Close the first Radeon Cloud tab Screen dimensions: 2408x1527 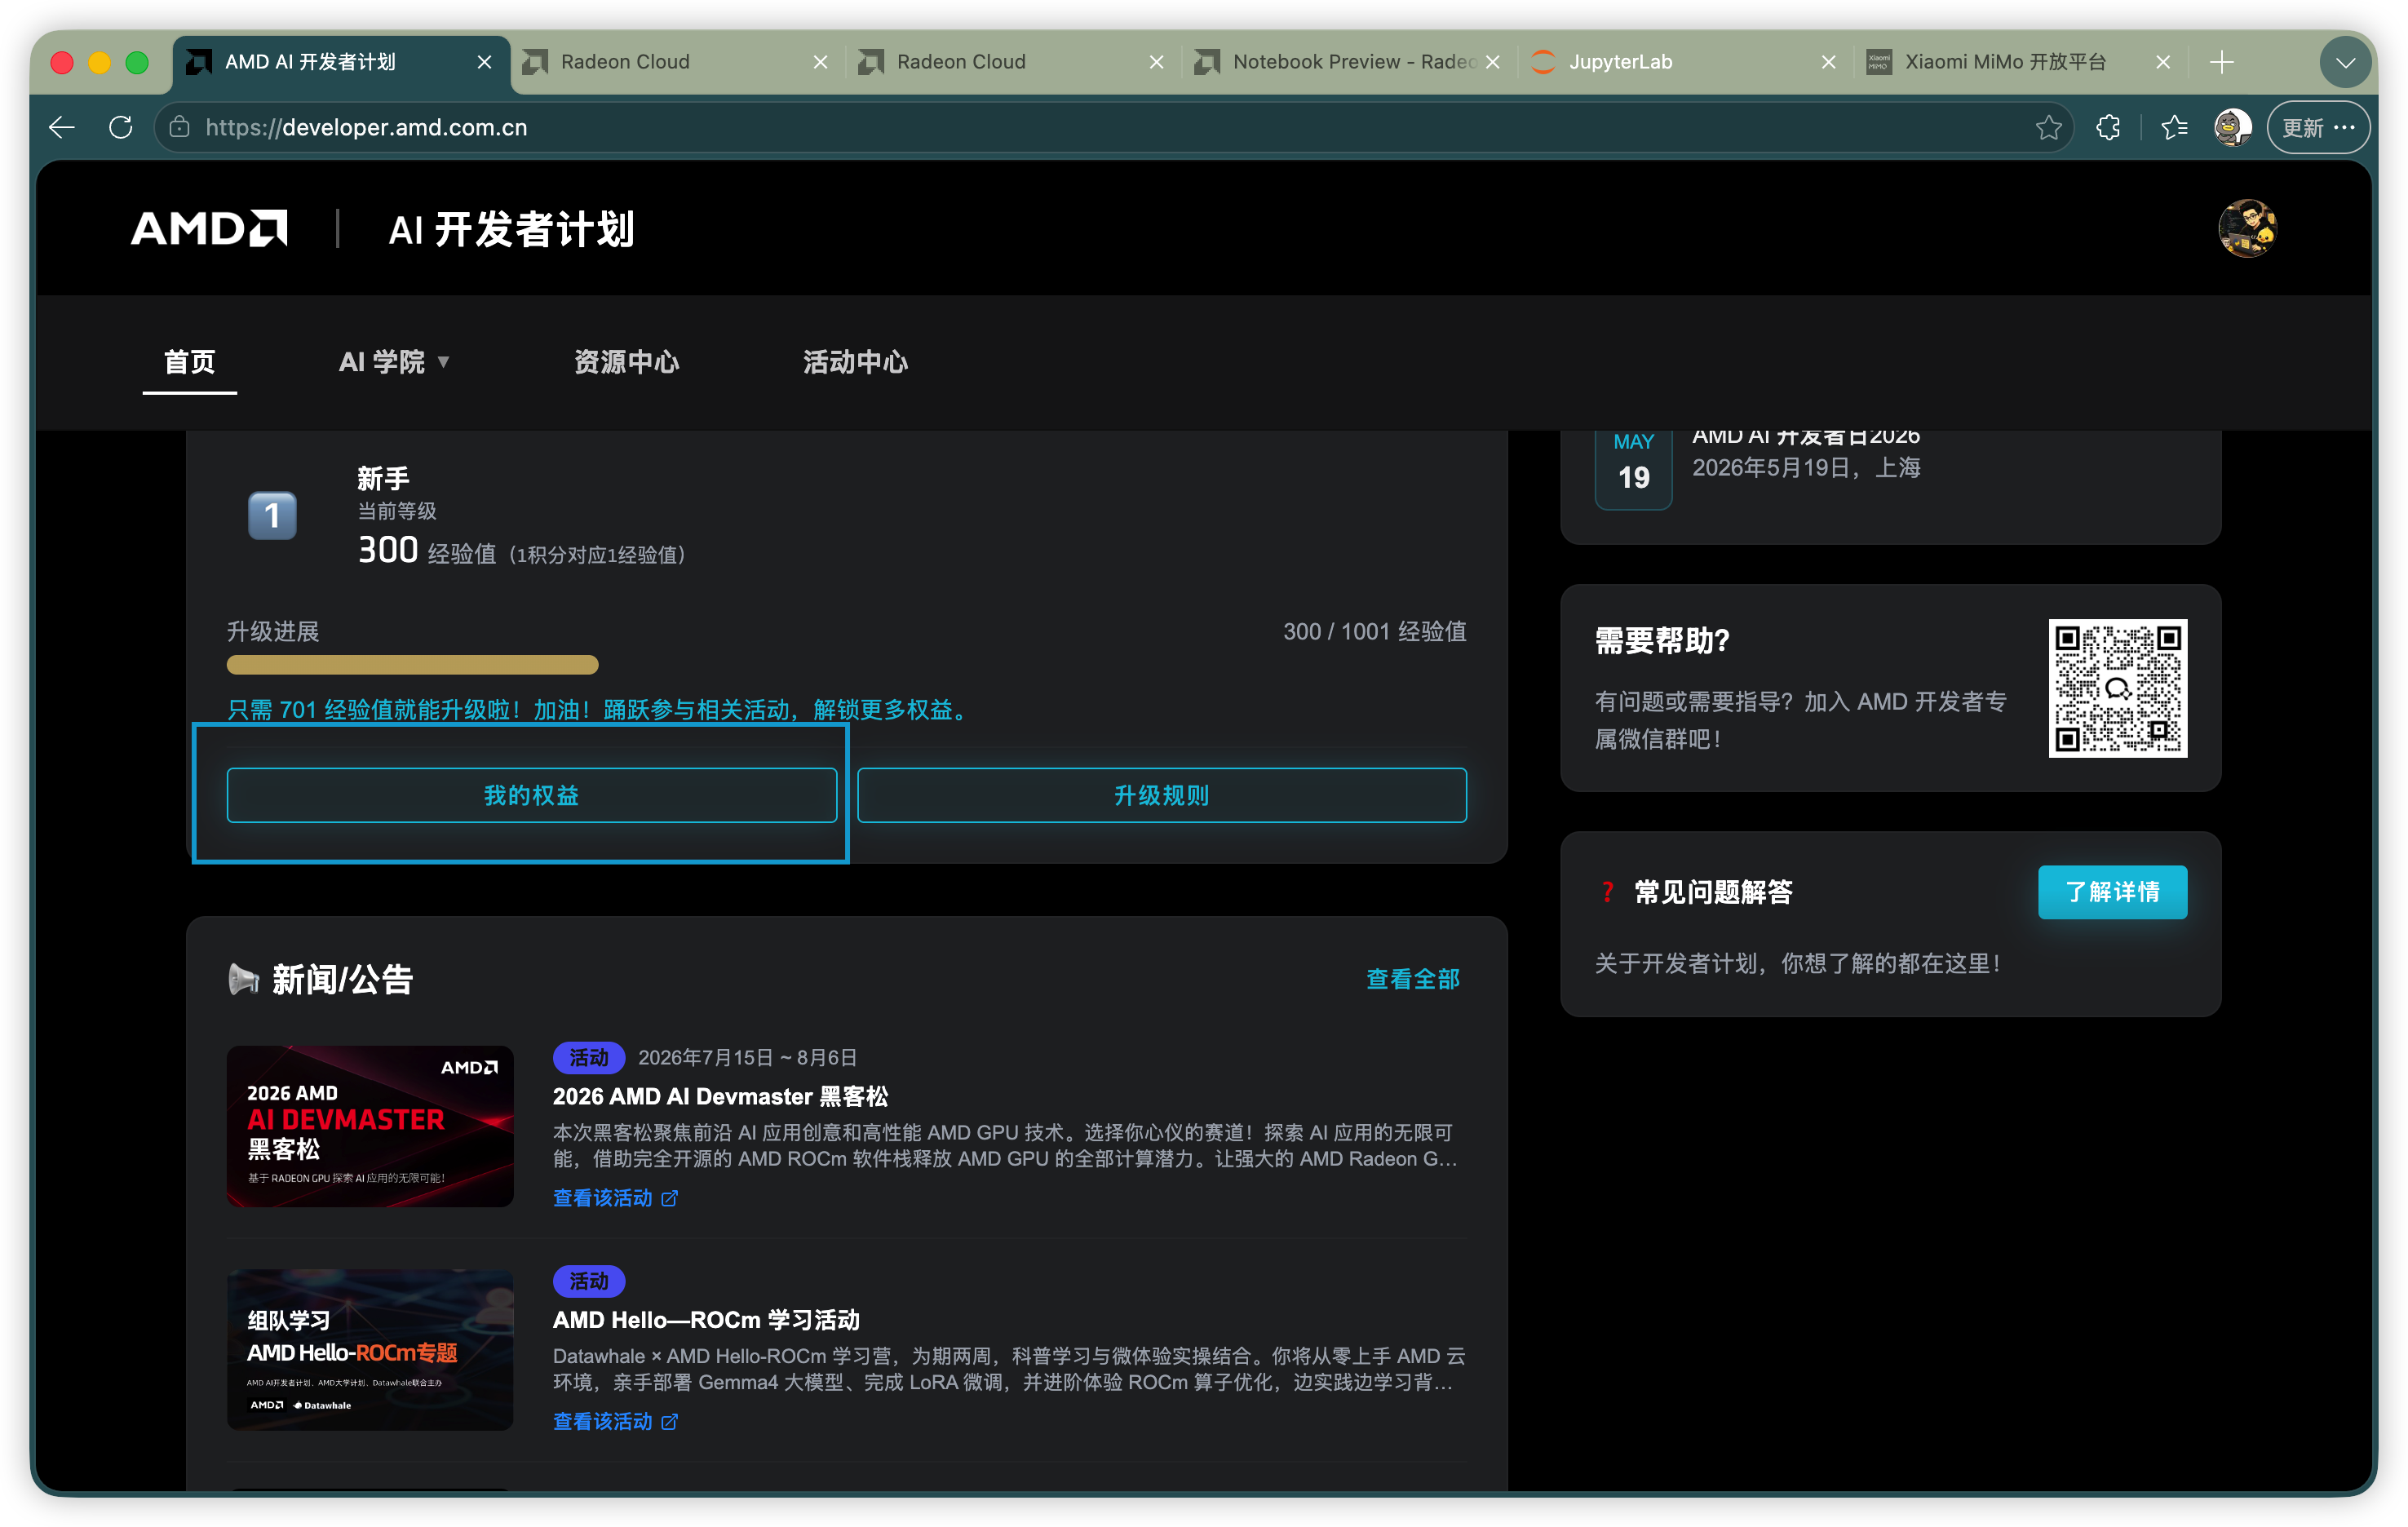(x=821, y=62)
